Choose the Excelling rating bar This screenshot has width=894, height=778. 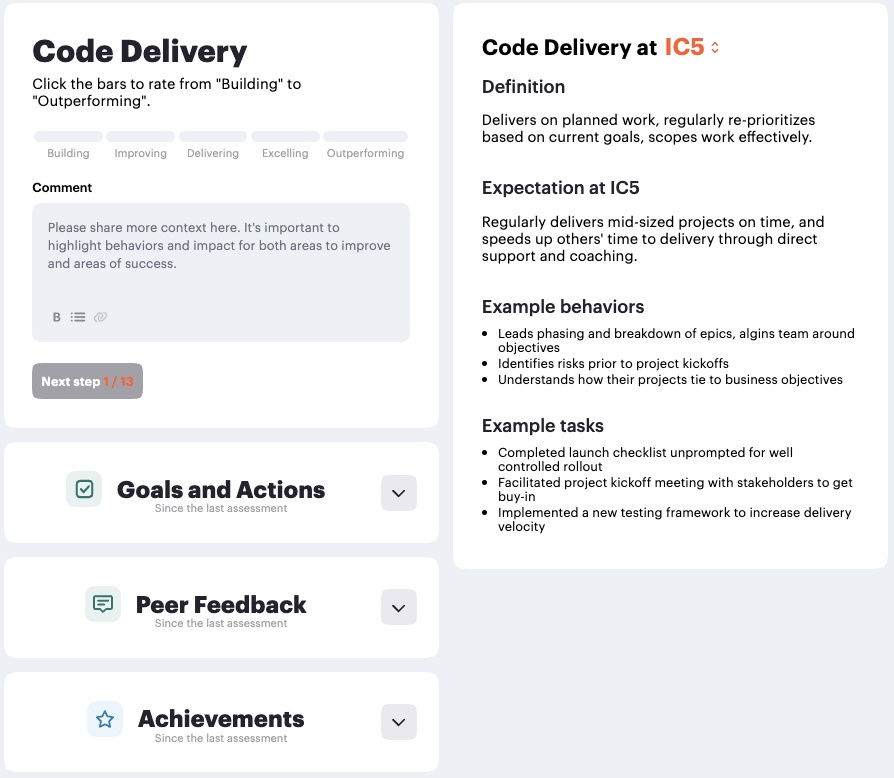(x=285, y=137)
